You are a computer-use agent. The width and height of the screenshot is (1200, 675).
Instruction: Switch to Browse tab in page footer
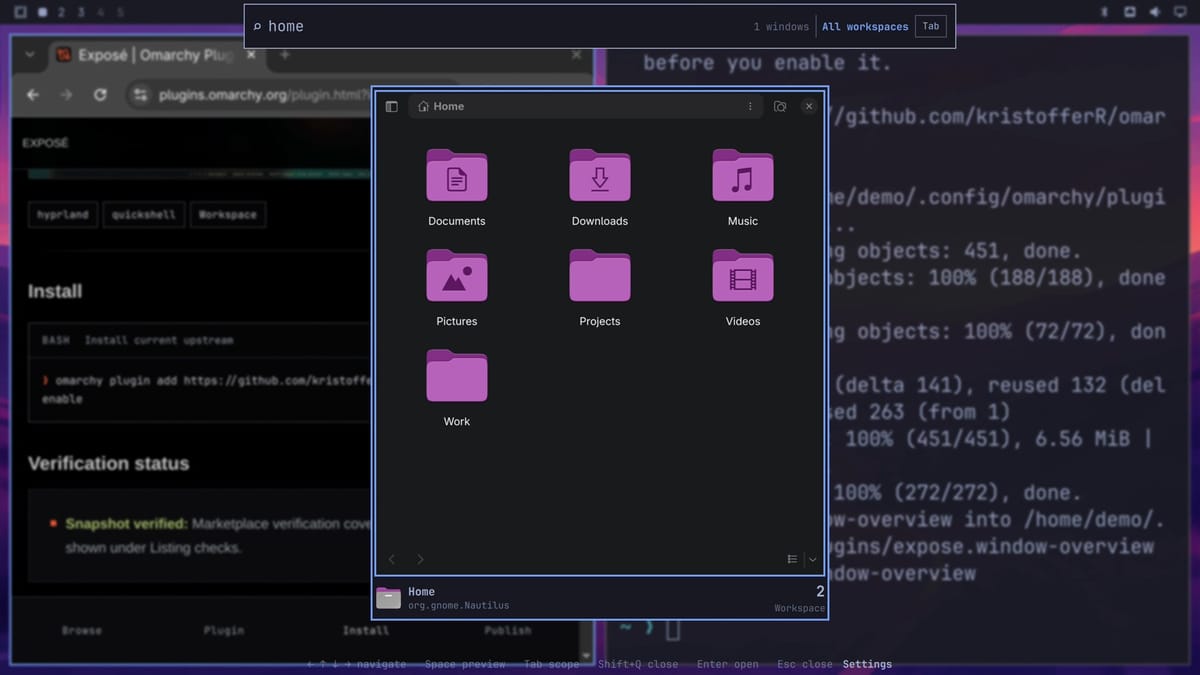[82, 630]
